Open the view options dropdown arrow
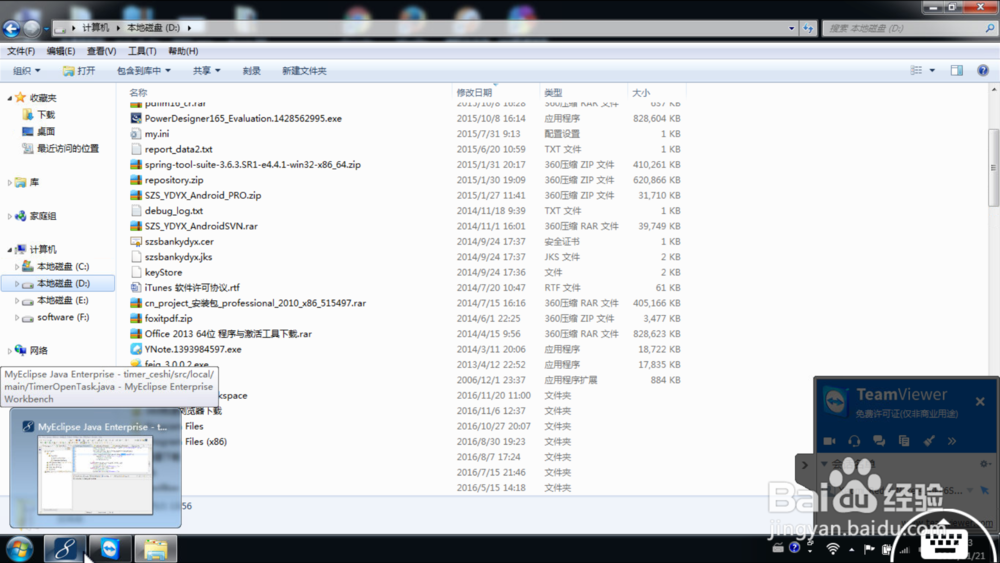This screenshot has height=563, width=1000. (932, 70)
